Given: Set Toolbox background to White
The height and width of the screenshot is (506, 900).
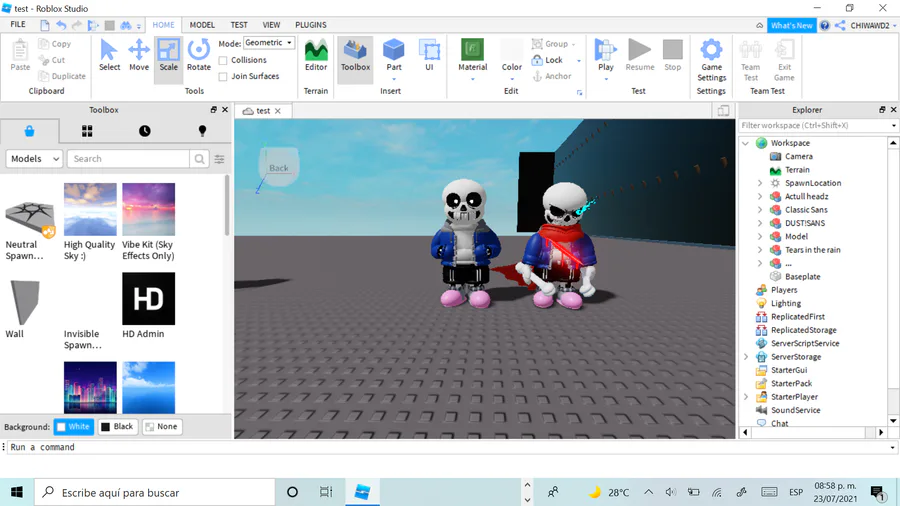Looking at the screenshot, I should tap(73, 427).
